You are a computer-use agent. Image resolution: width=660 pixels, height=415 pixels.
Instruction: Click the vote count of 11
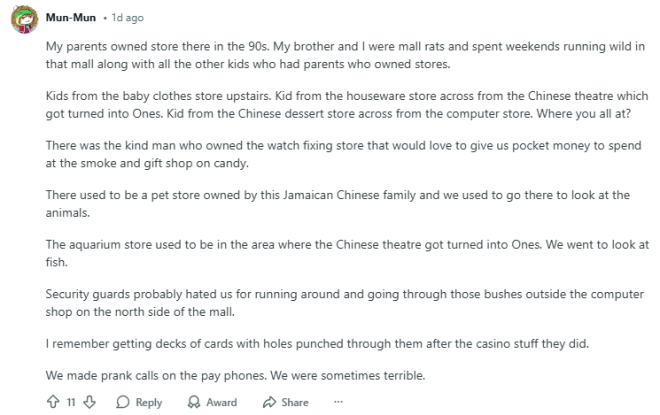click(x=71, y=402)
